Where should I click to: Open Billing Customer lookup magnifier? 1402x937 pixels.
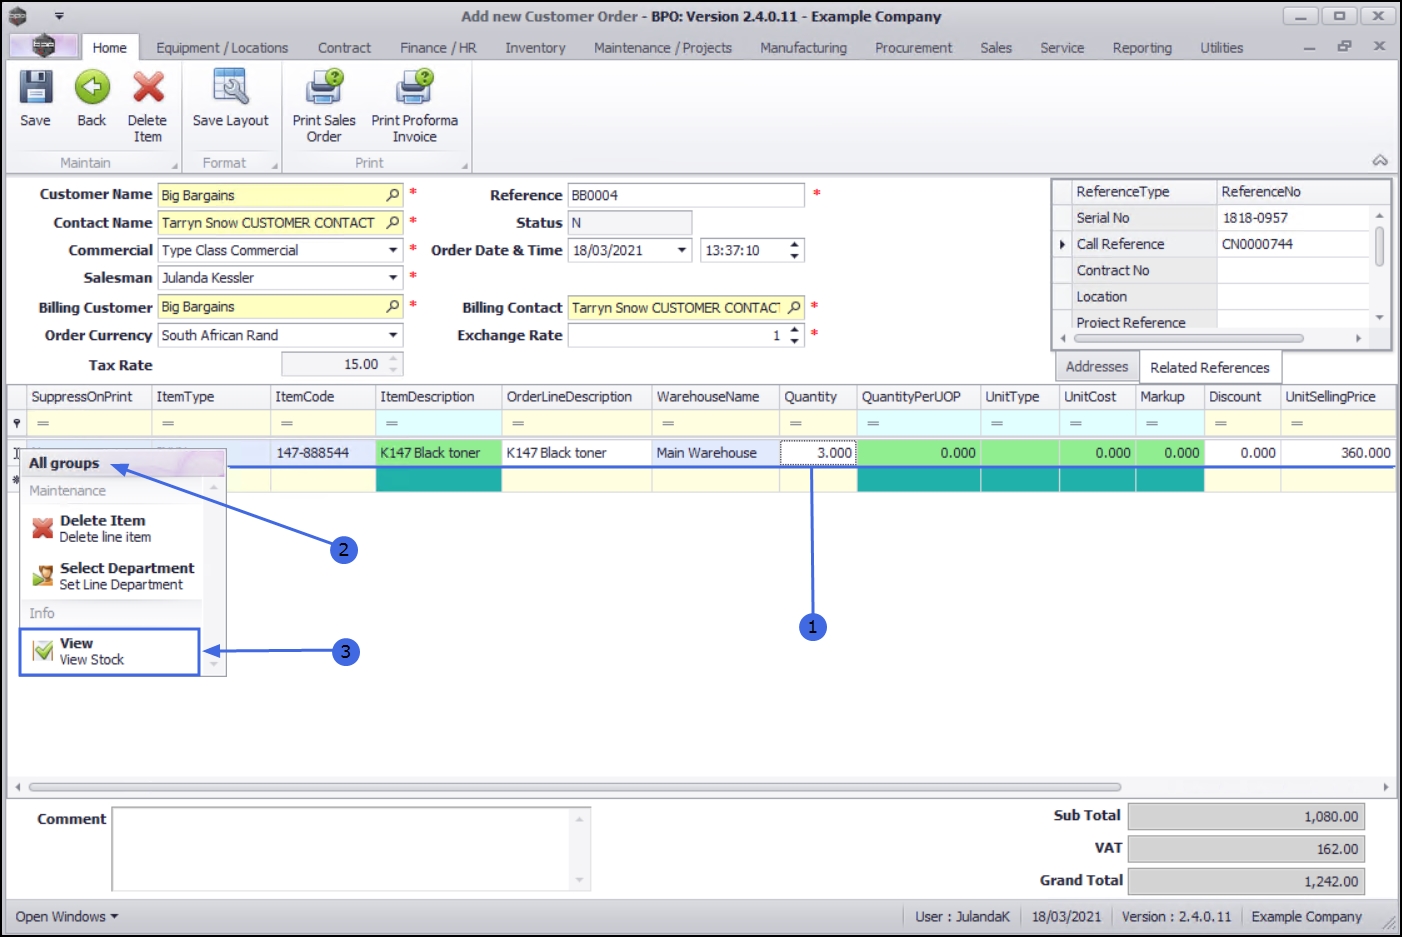(x=393, y=306)
